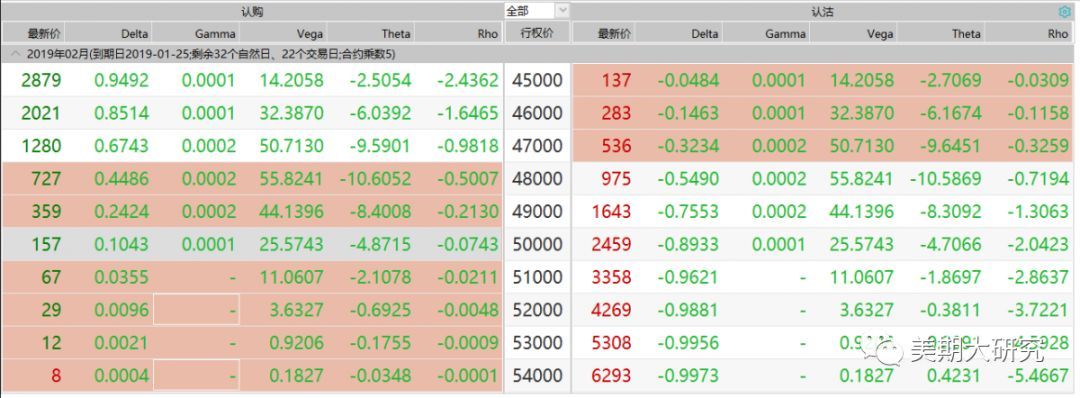Viewport: 1080px width, 398px height.
Task: Select the 全部 combo box field
Action: pyautogui.click(x=537, y=11)
